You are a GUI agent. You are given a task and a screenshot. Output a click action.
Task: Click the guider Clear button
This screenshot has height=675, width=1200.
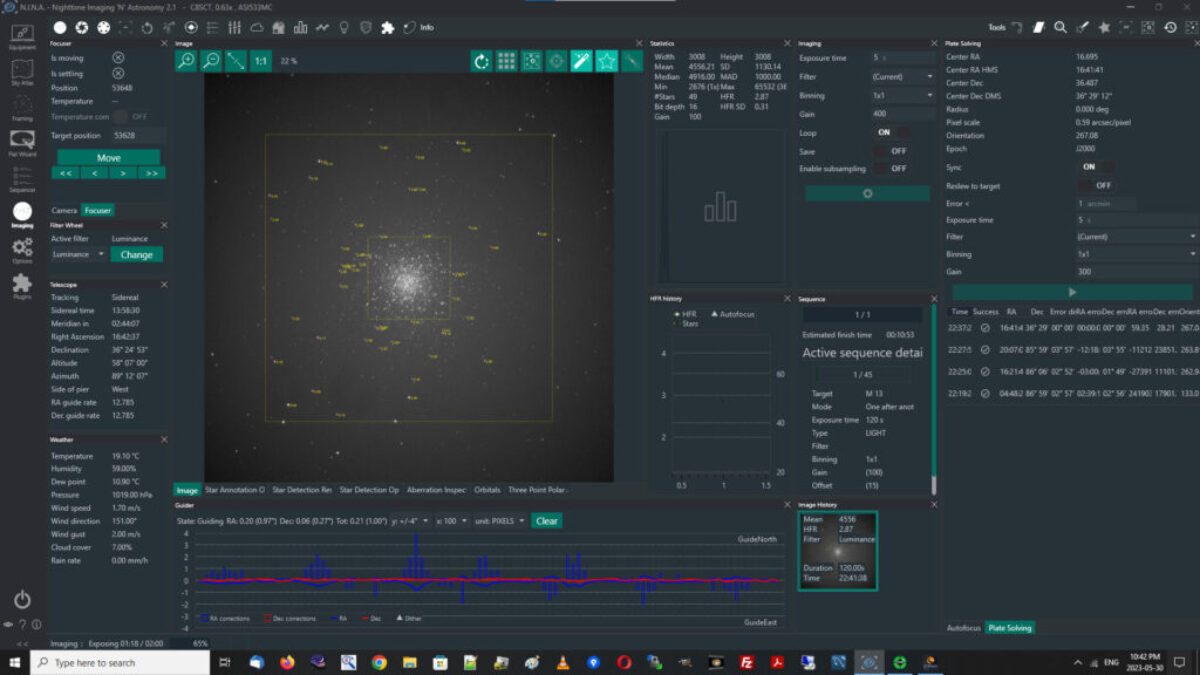coord(546,521)
